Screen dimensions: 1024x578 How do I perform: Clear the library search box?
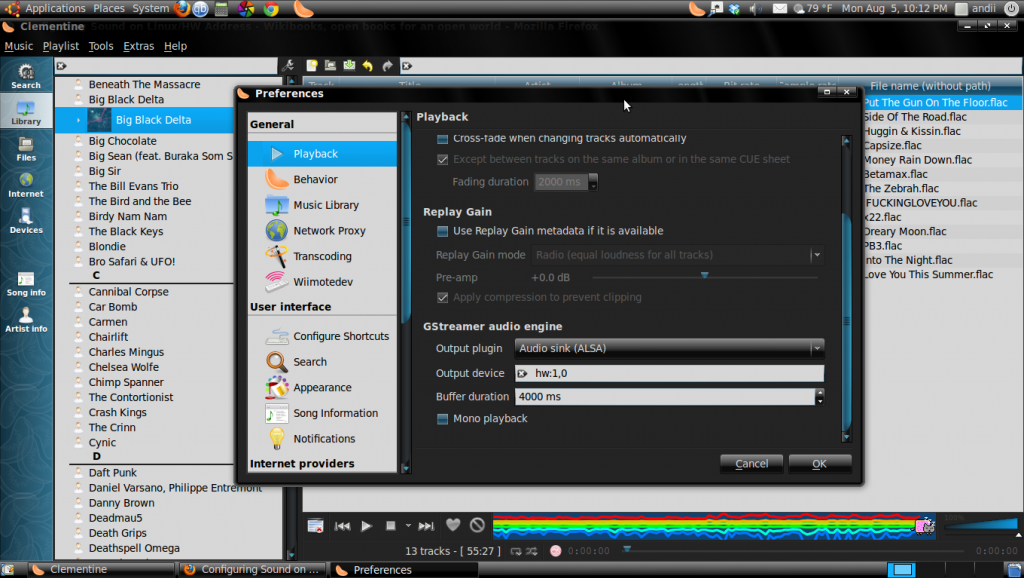tap(61, 66)
